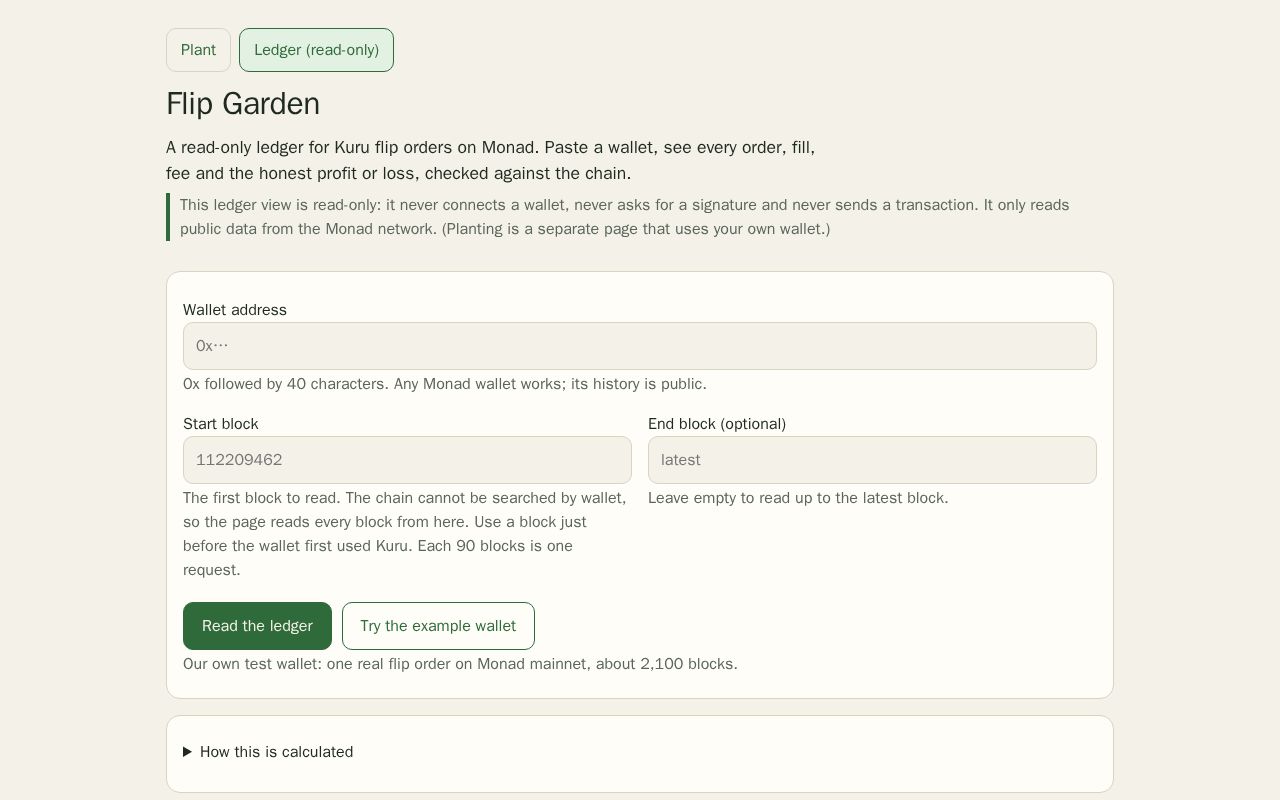Select the End block (optional) field
Viewport: 1280px width, 800px height.
click(872, 460)
